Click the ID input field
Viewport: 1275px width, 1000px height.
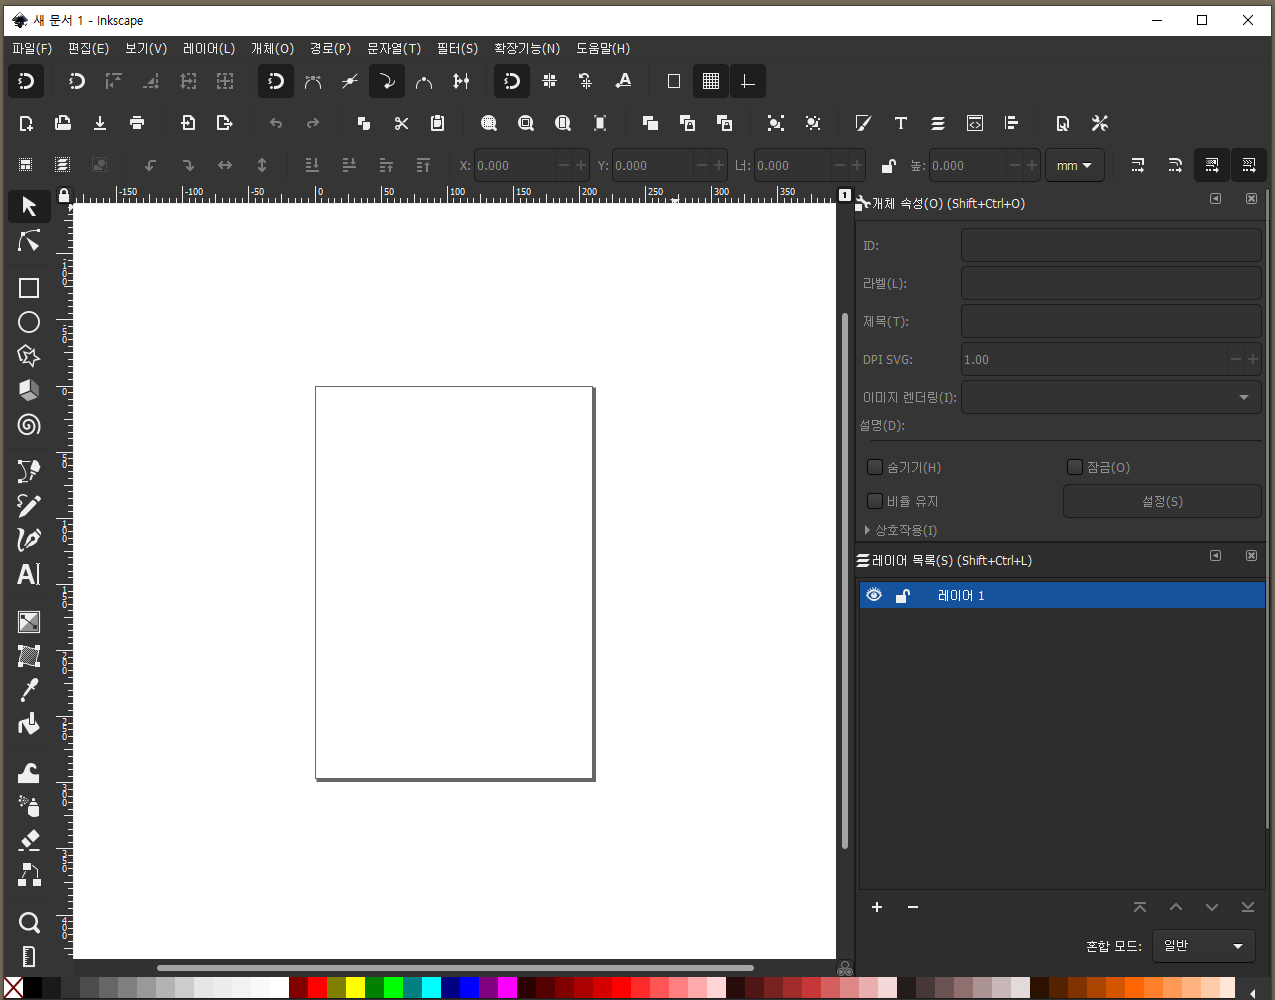point(1111,245)
